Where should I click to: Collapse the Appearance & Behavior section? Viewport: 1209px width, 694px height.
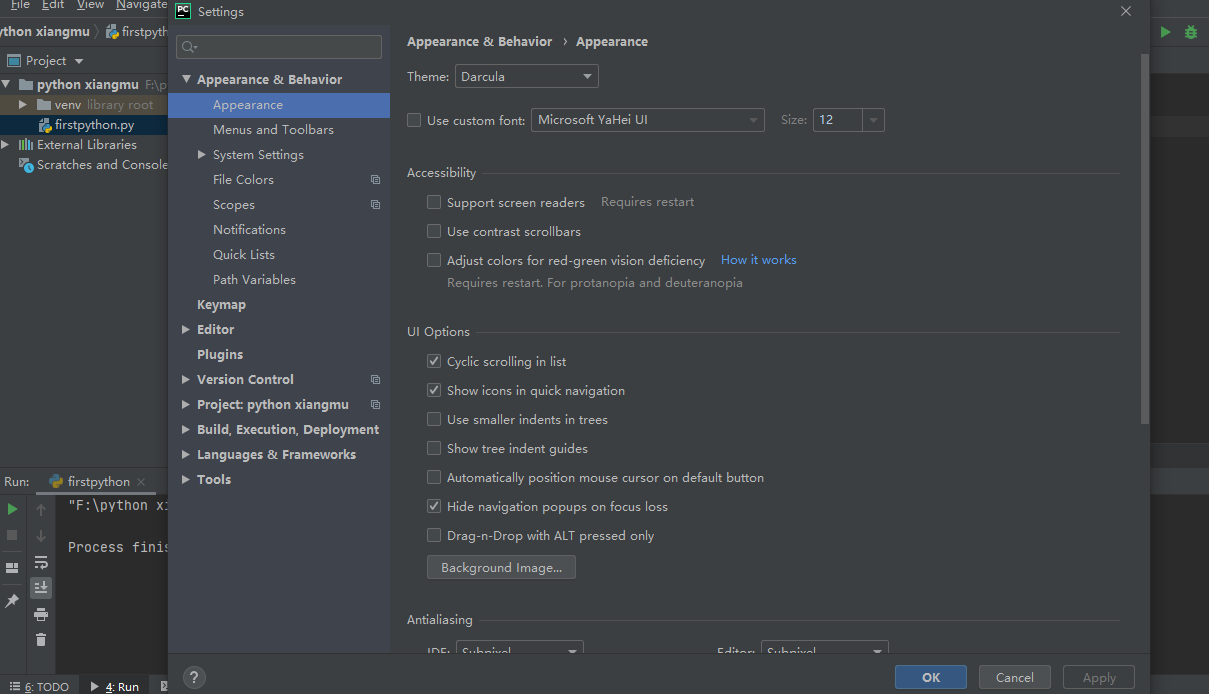click(x=186, y=79)
